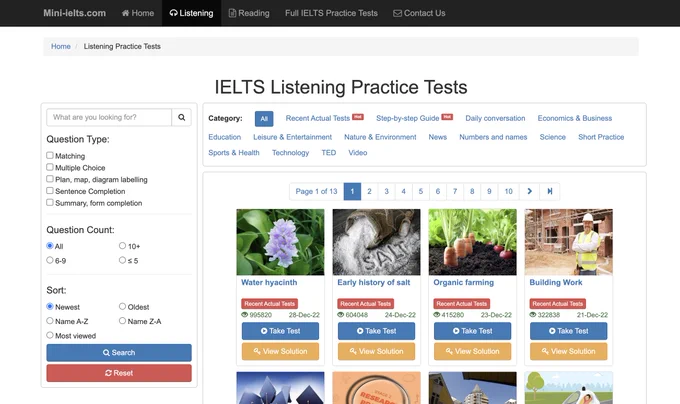This screenshot has height=404, width=680.
Task: Go to page 5 of results
Action: (x=421, y=191)
